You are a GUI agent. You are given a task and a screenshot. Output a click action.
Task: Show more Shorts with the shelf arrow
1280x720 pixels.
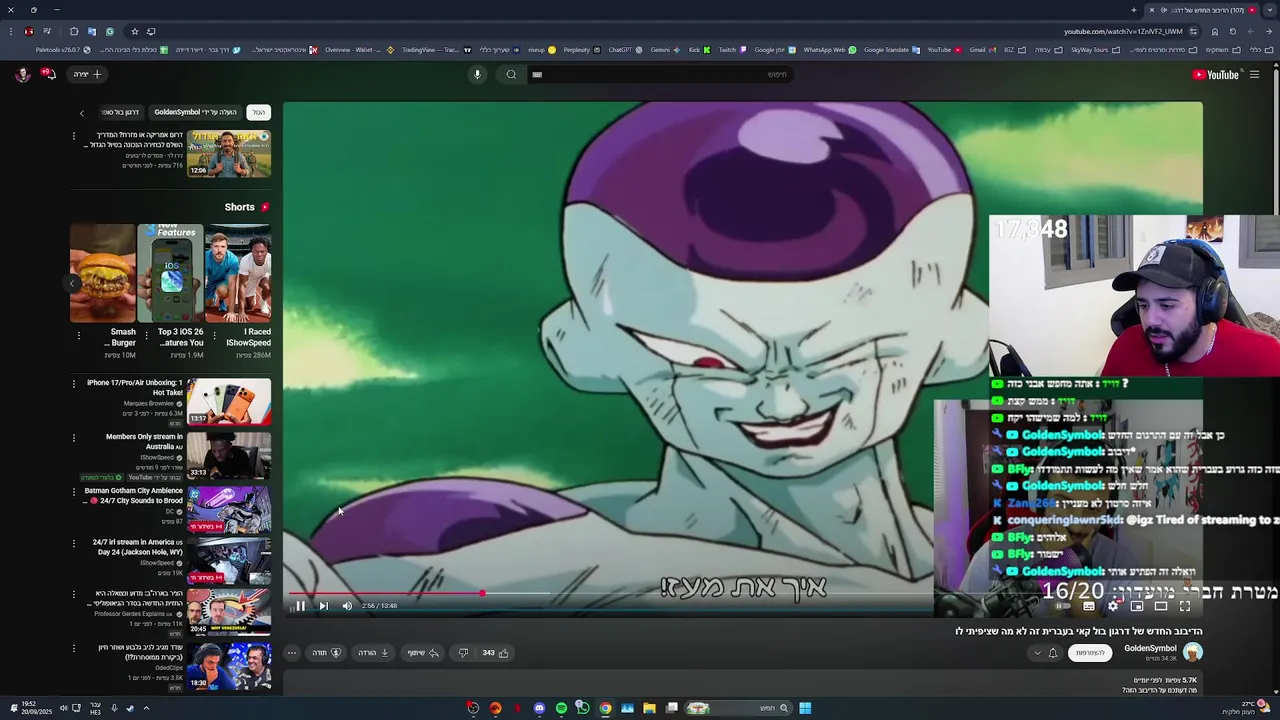pyautogui.click(x=72, y=284)
